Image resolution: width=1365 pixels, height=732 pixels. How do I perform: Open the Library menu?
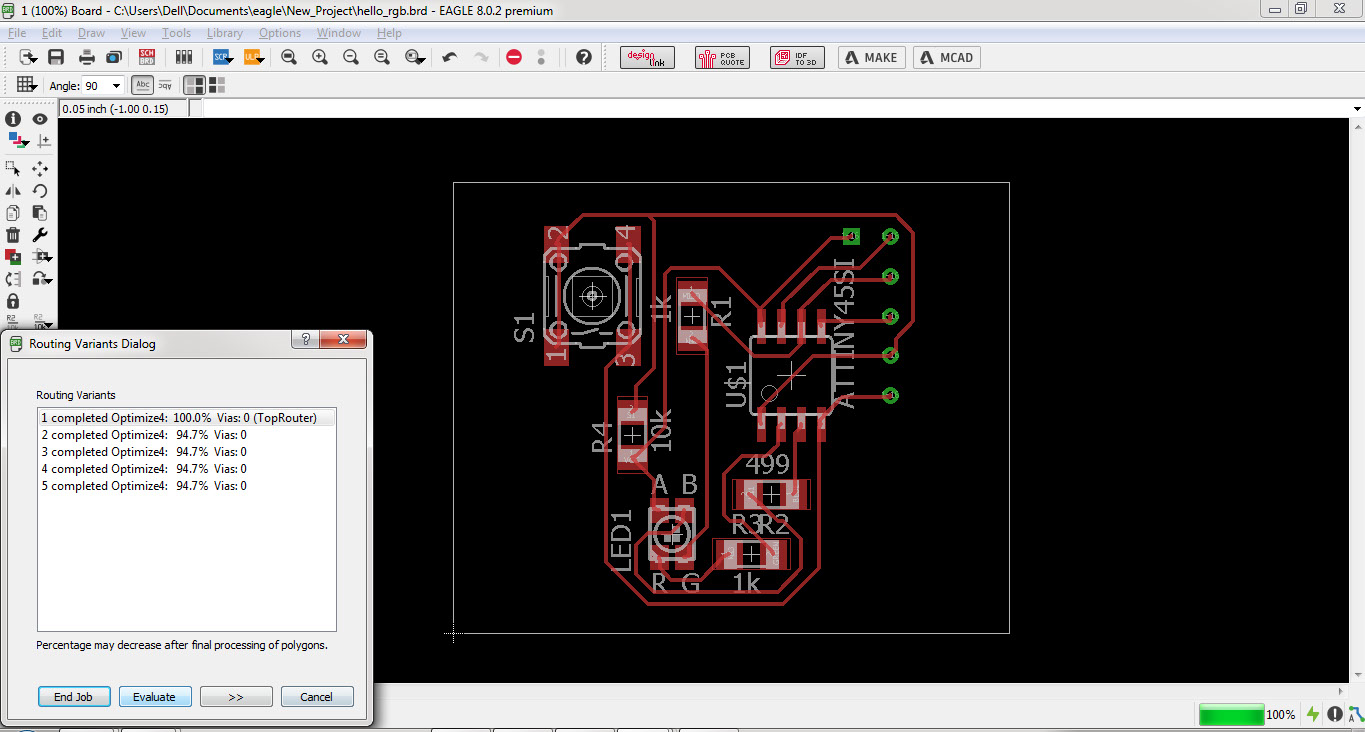click(x=224, y=33)
